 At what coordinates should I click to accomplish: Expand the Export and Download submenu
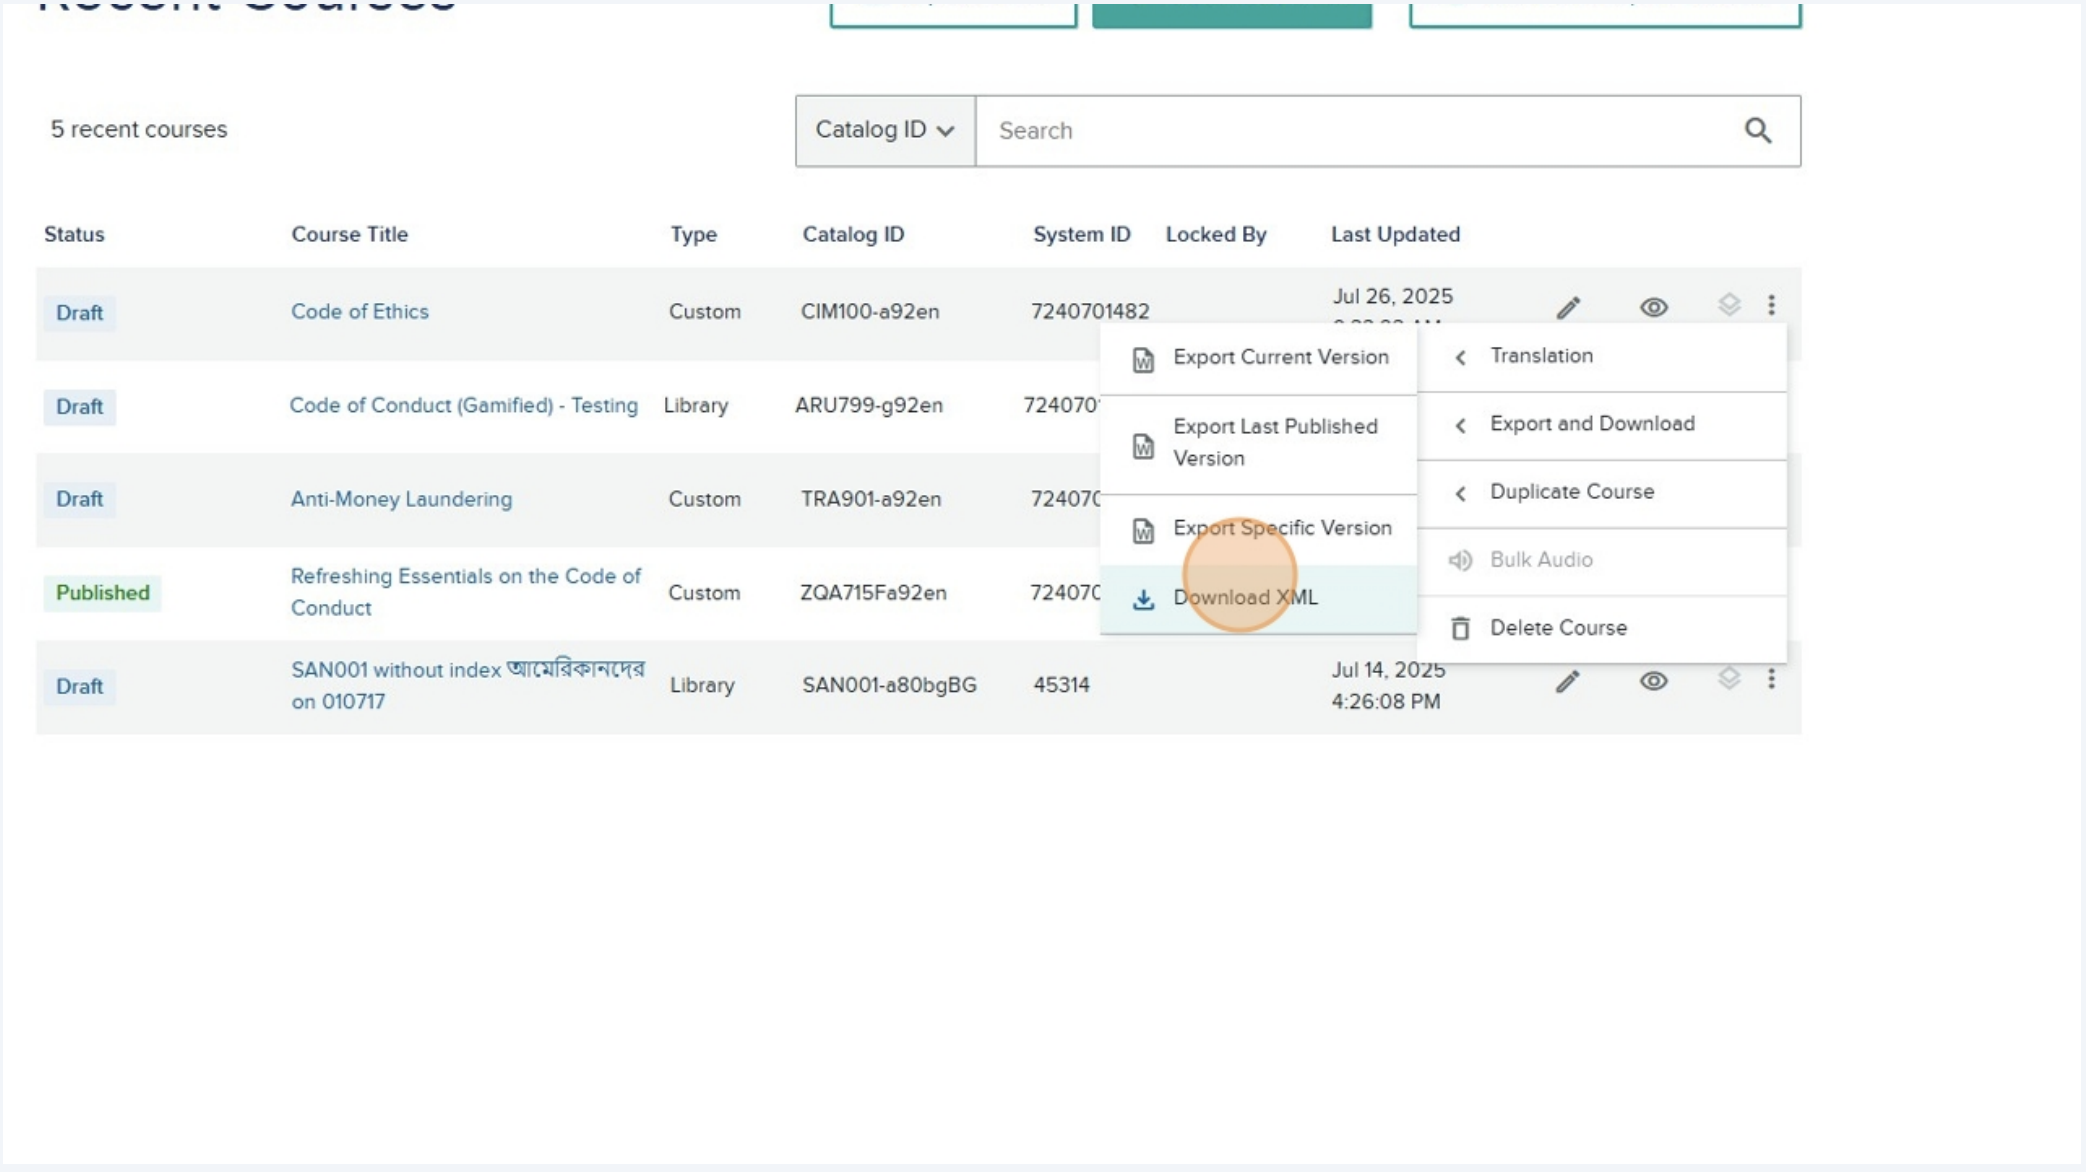(x=1591, y=424)
